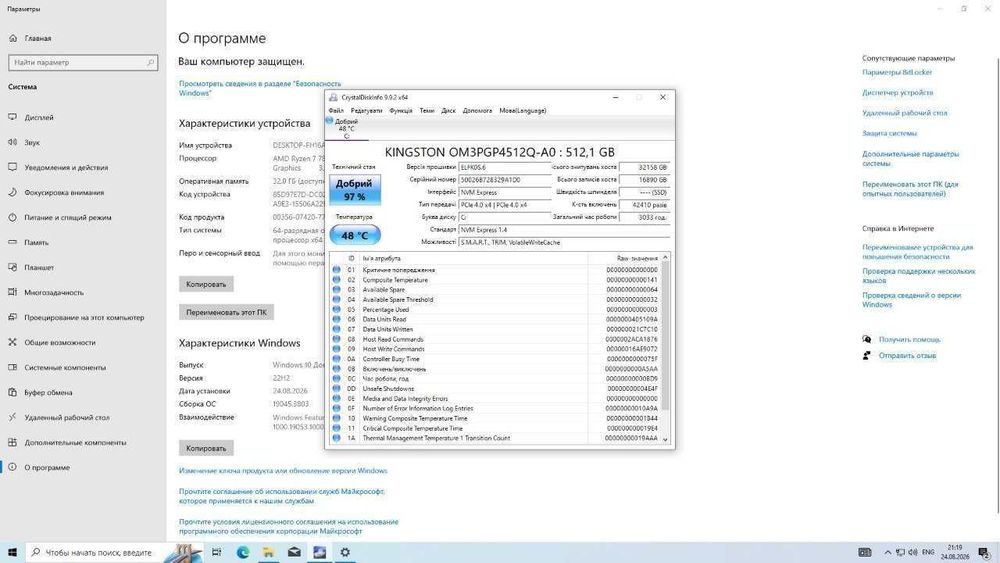The height and width of the screenshot is (563, 1000).
Task: Select О программе in Settings sidebar
Action: pyautogui.click(x=47, y=467)
